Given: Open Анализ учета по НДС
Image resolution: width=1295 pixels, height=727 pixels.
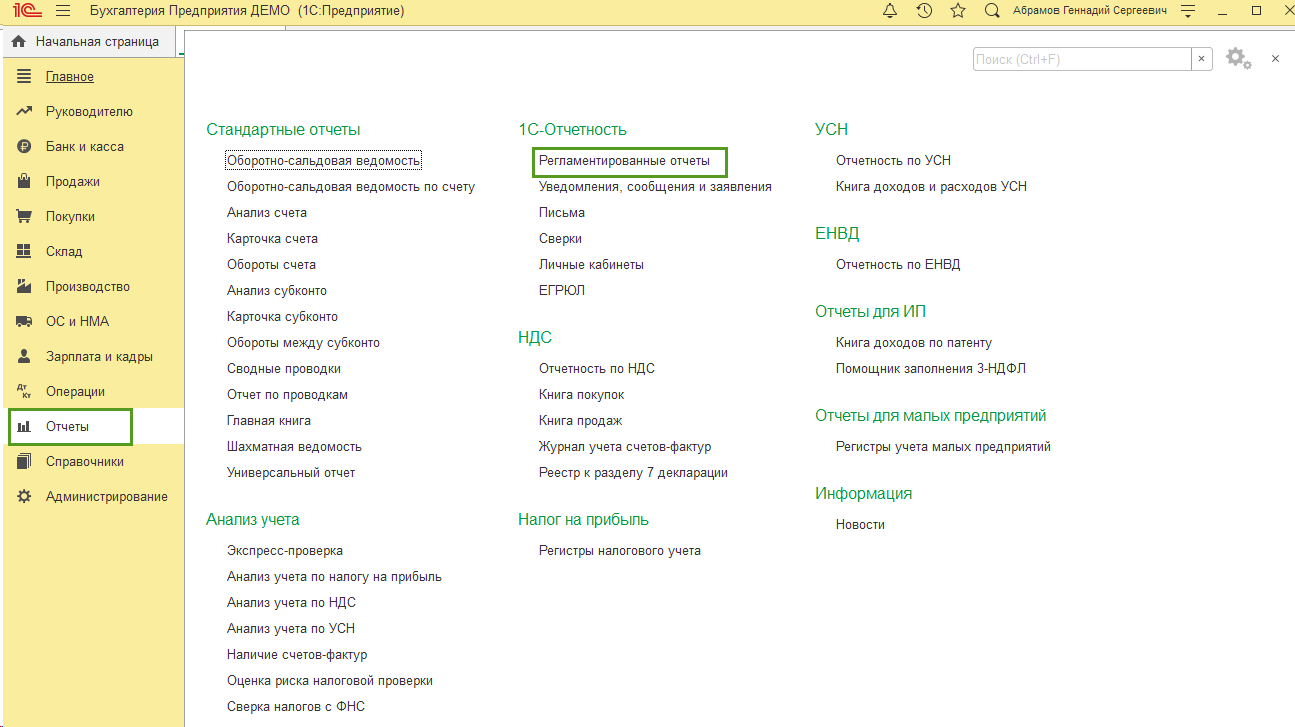Looking at the screenshot, I should click(x=291, y=602).
